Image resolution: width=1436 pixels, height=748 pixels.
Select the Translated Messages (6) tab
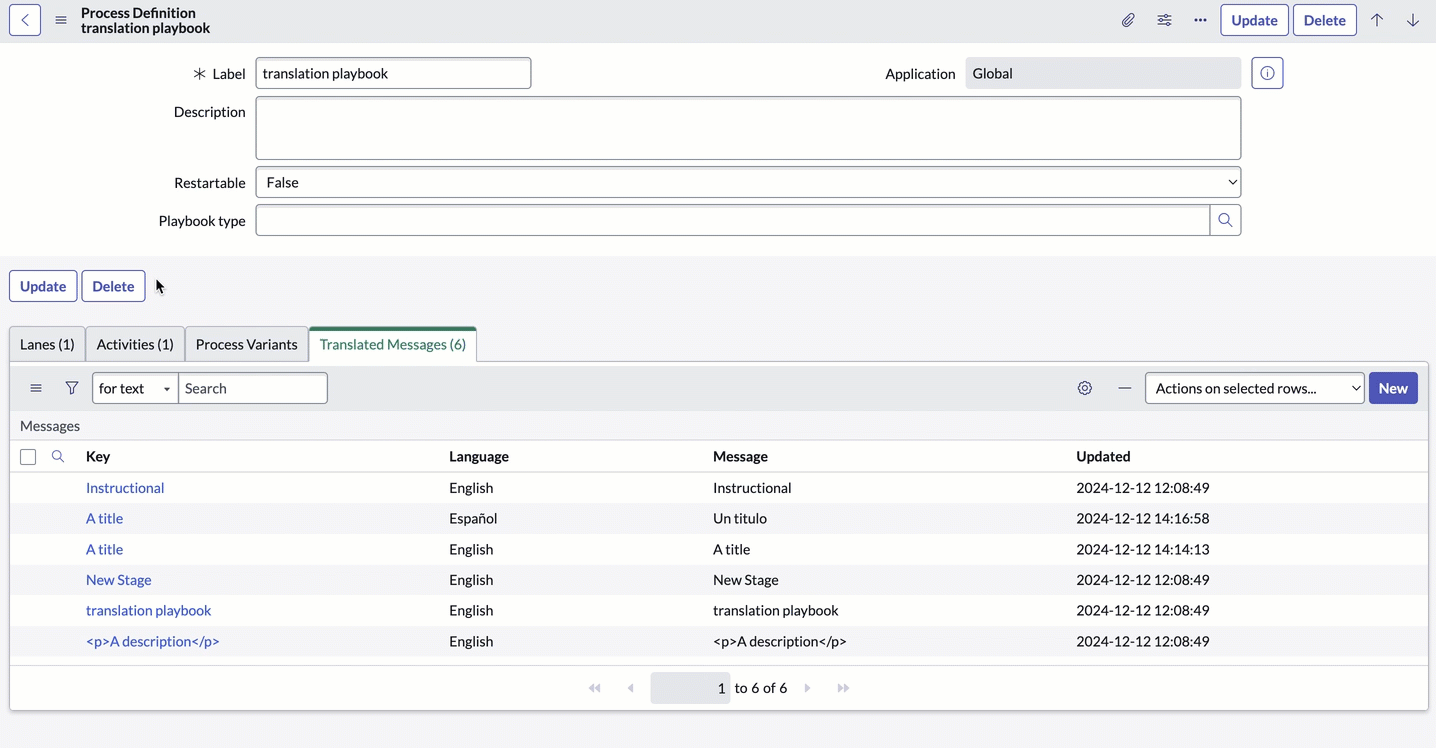[393, 344]
